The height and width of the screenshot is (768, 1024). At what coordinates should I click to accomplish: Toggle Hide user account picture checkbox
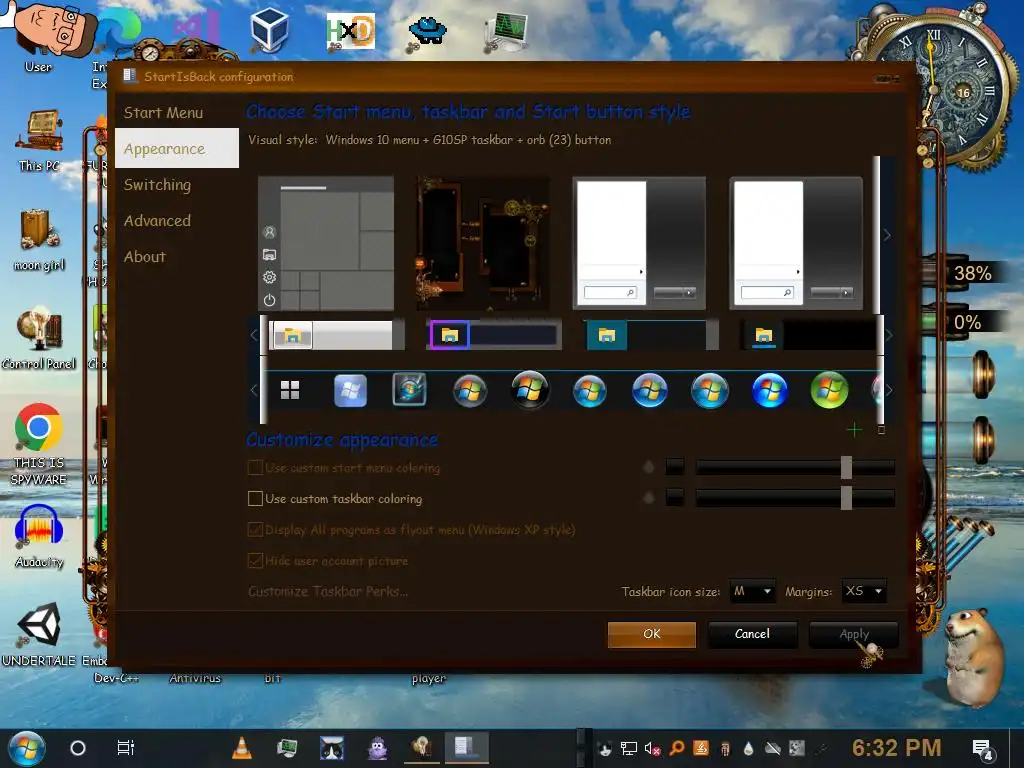coord(255,560)
